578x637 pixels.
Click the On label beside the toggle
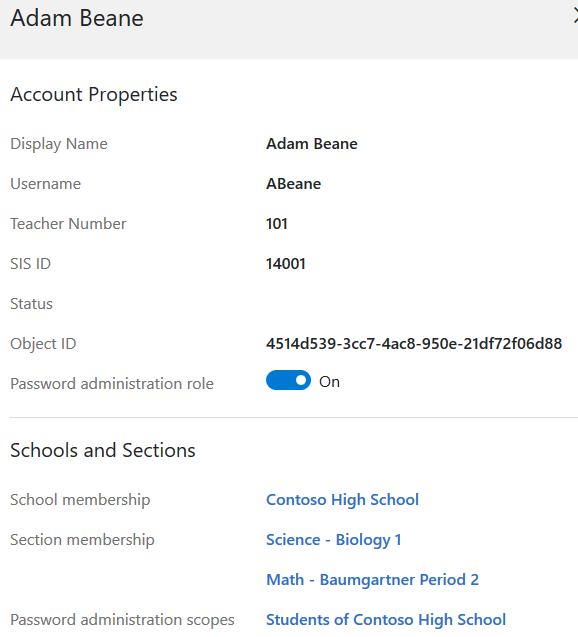(x=329, y=382)
